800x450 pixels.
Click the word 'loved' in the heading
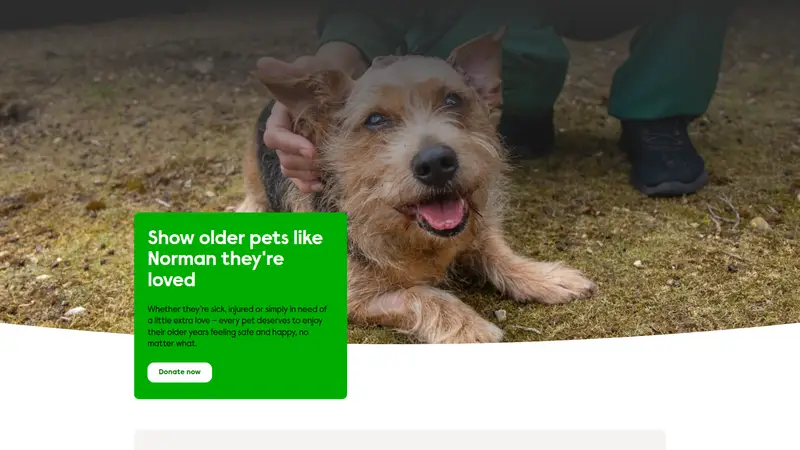click(x=171, y=280)
